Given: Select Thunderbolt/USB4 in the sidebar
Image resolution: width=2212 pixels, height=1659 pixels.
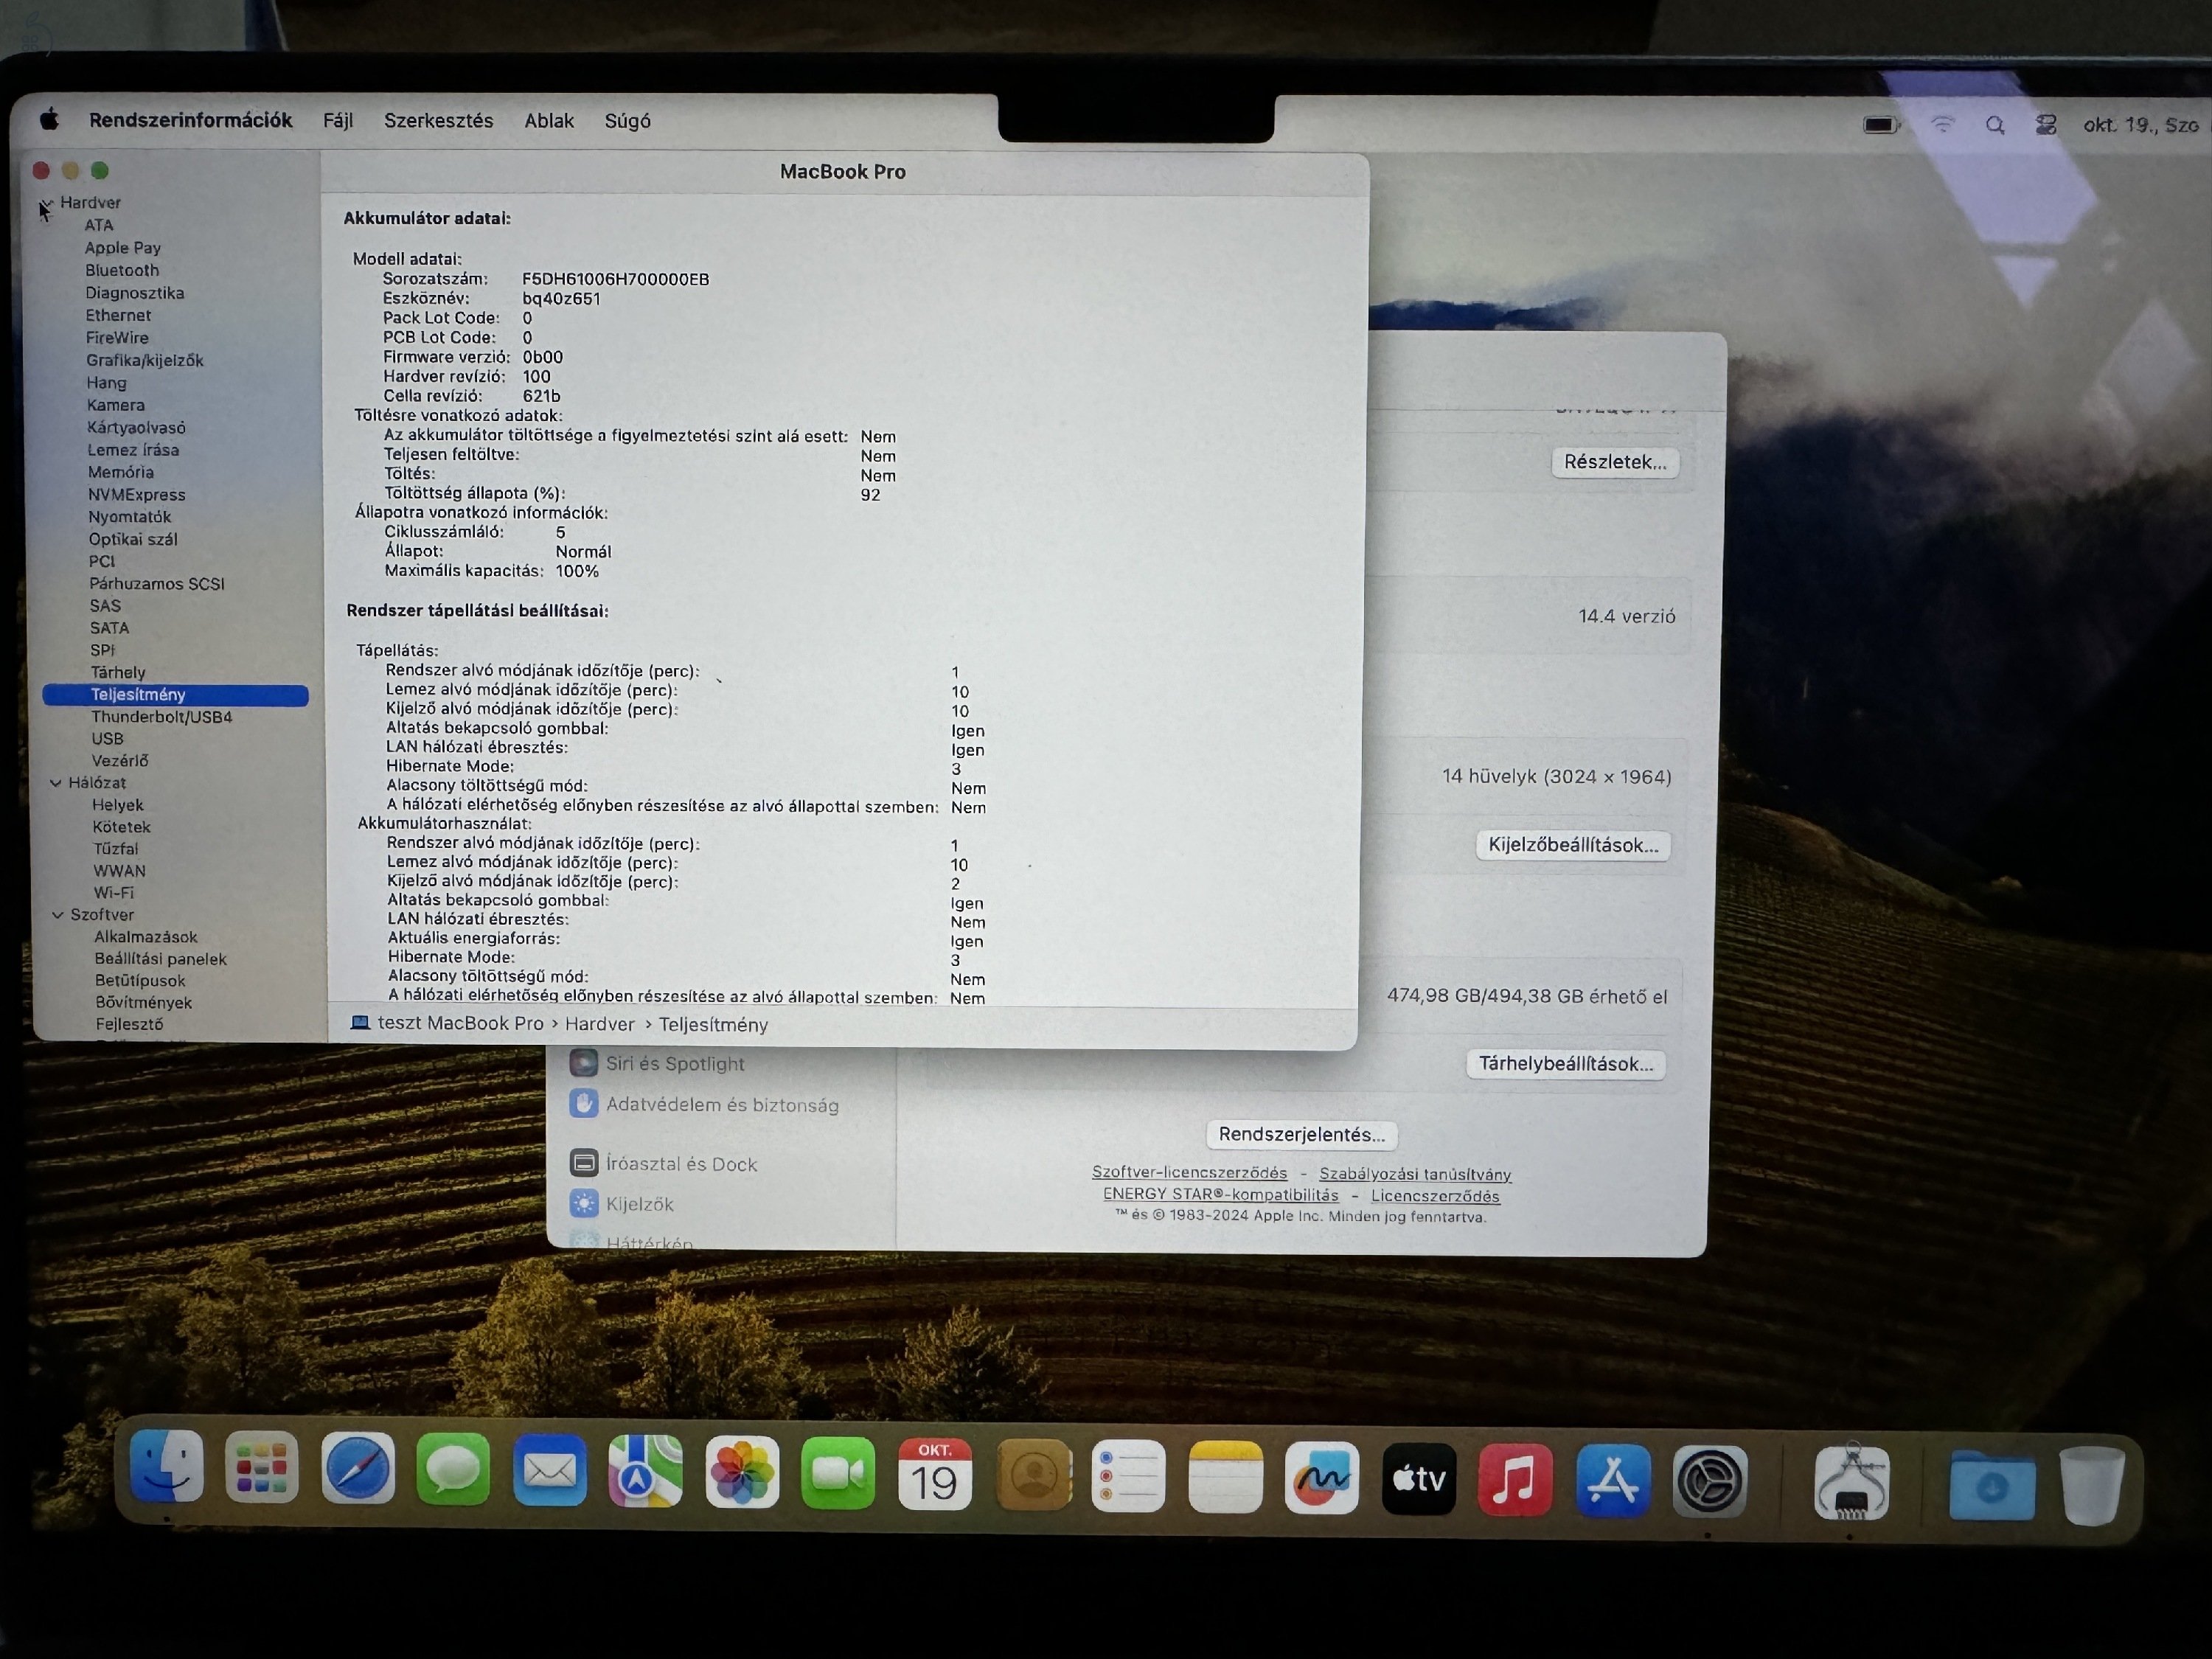Looking at the screenshot, I should tap(162, 717).
